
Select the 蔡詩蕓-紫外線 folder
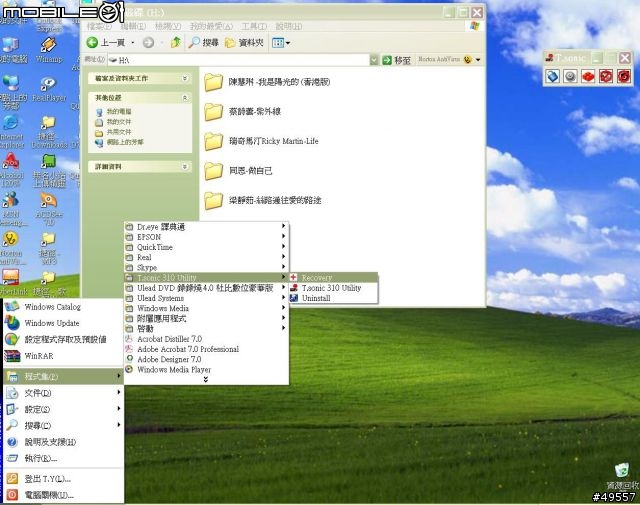tap(243, 111)
